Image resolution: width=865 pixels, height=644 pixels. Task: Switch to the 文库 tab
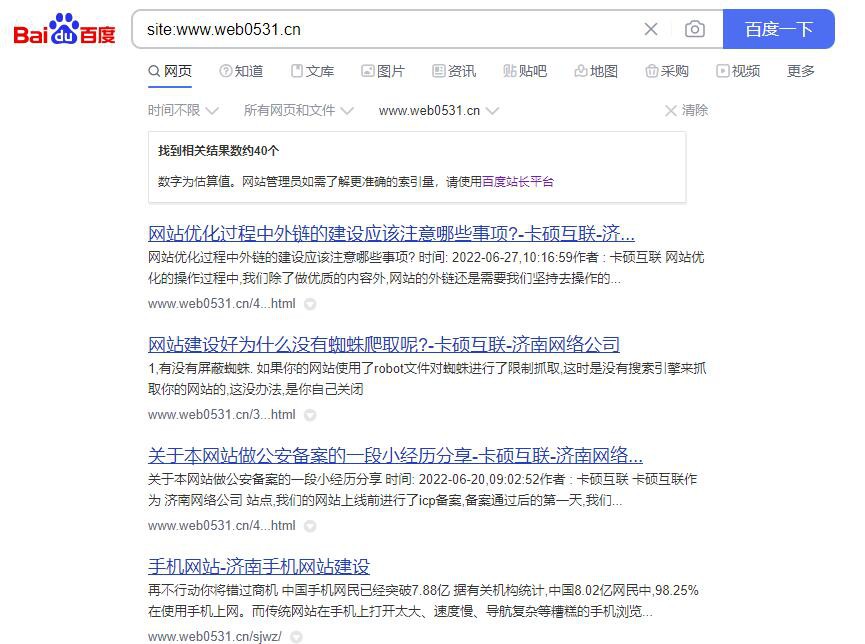coord(312,71)
